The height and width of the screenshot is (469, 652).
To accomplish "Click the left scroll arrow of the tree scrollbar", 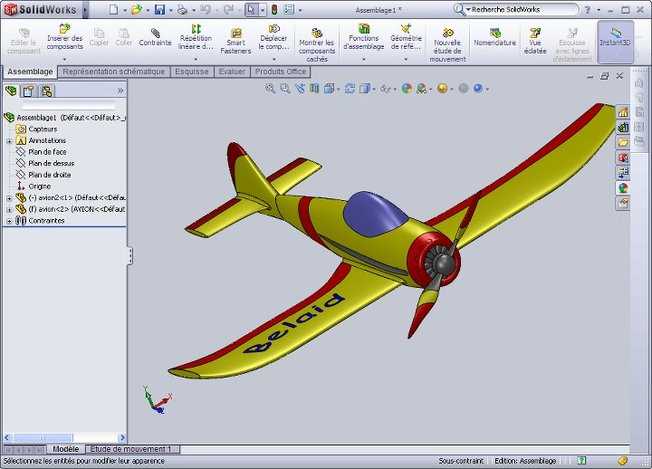I will click(x=7, y=437).
